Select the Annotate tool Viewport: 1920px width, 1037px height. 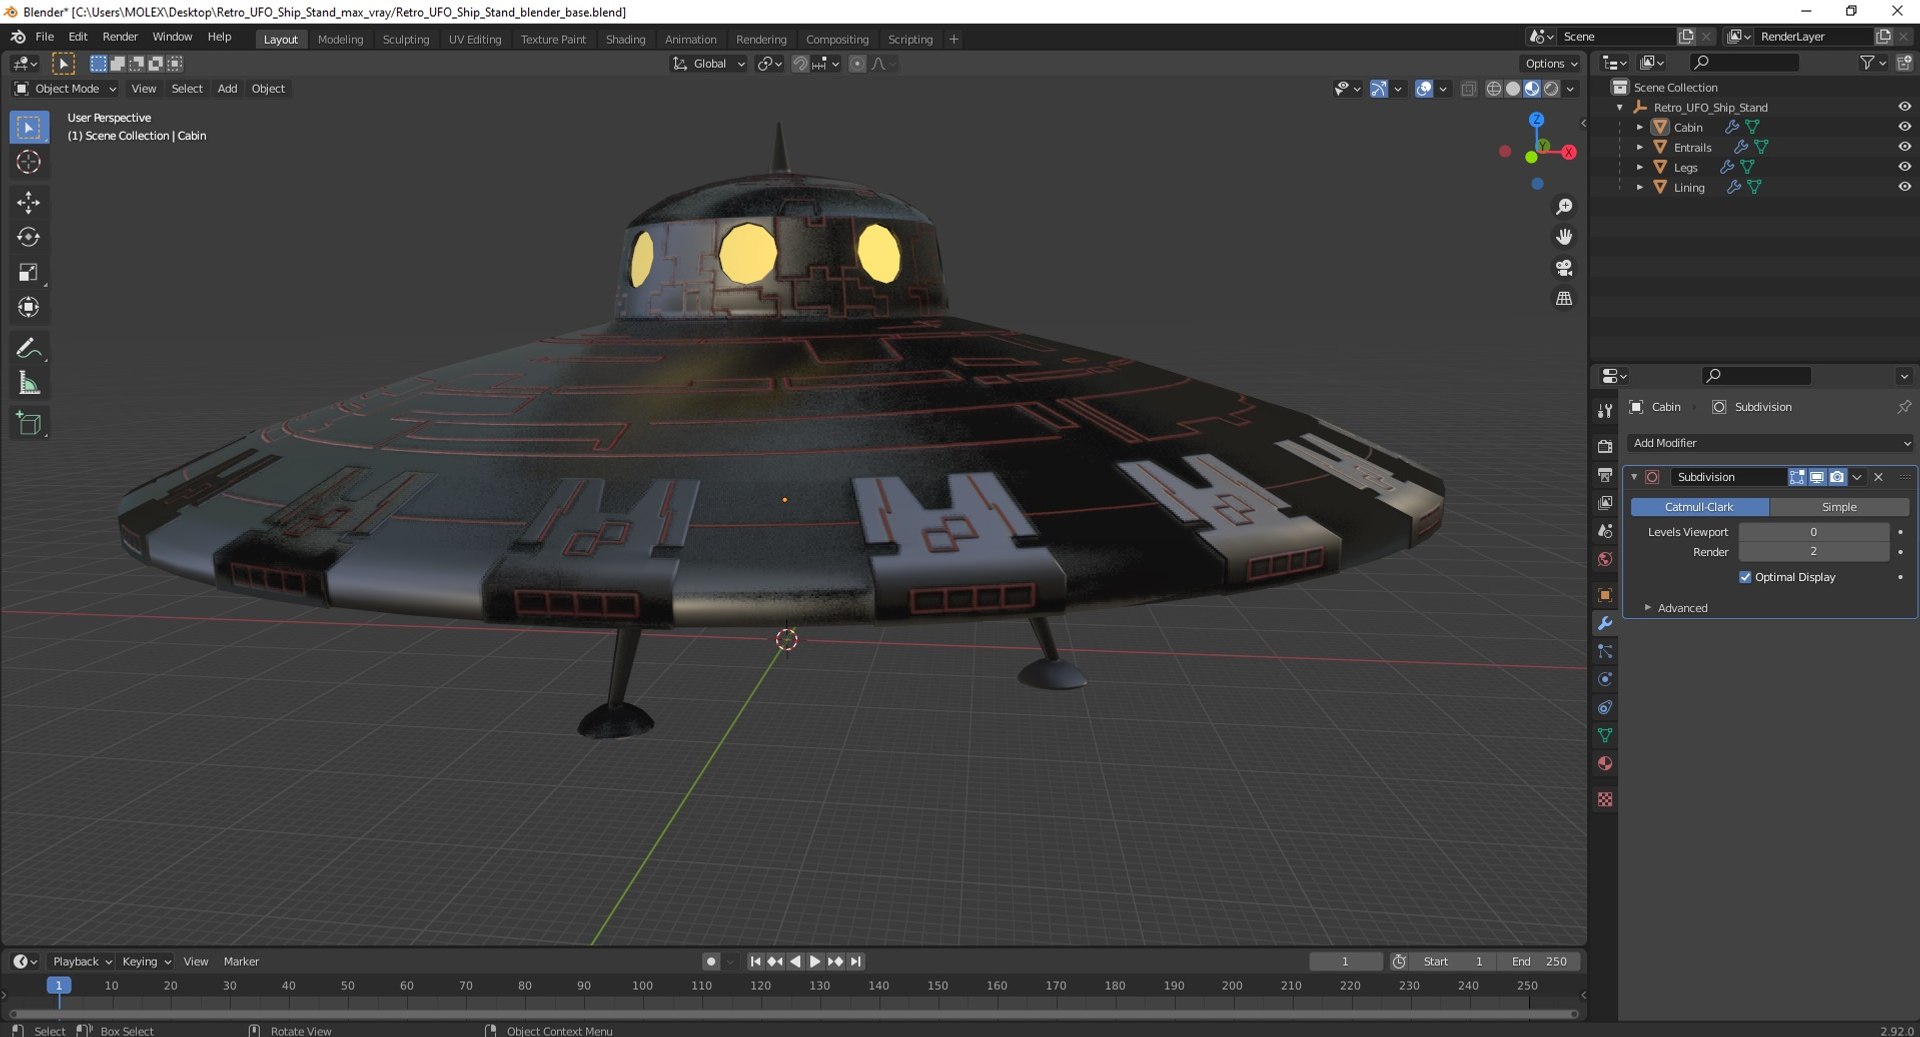(28, 348)
